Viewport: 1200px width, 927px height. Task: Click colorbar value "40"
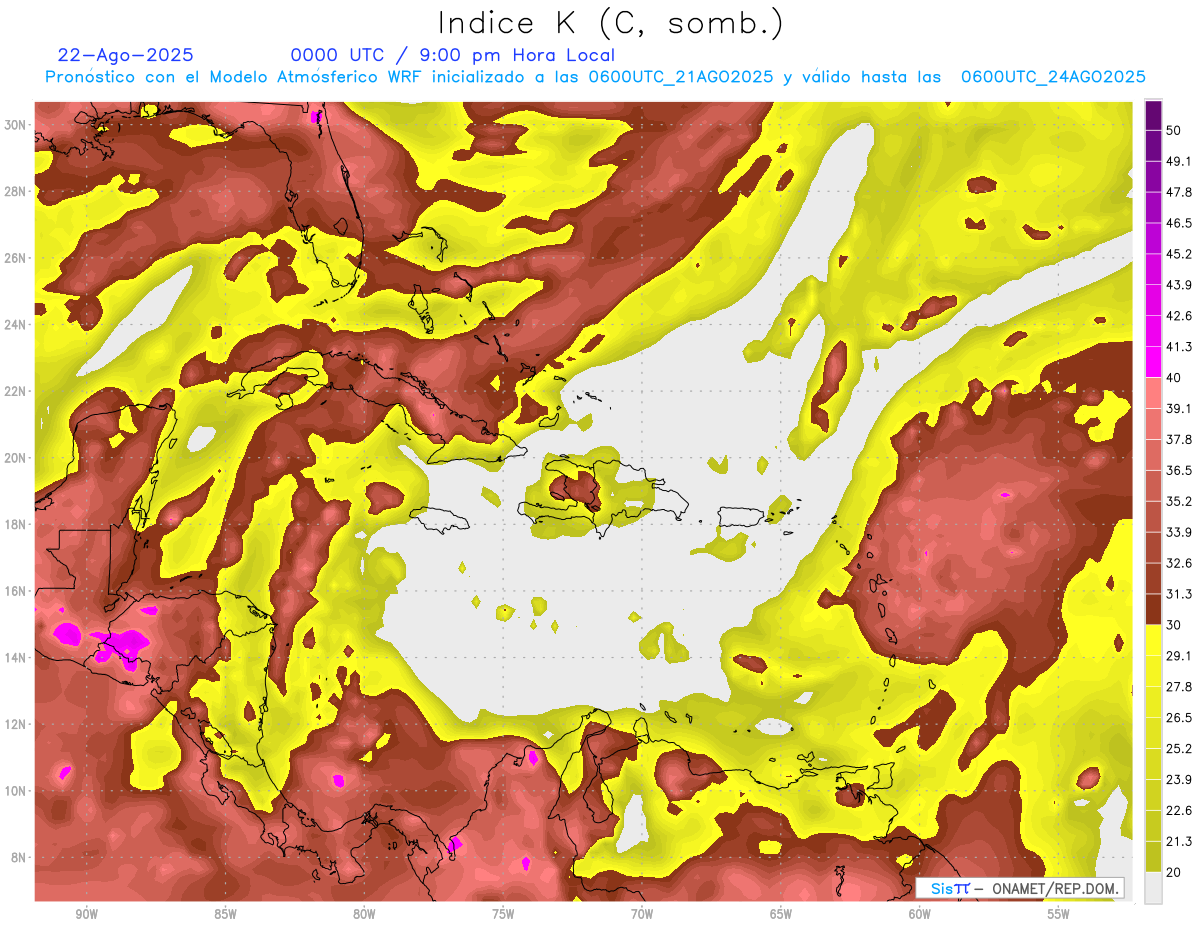click(x=1175, y=377)
